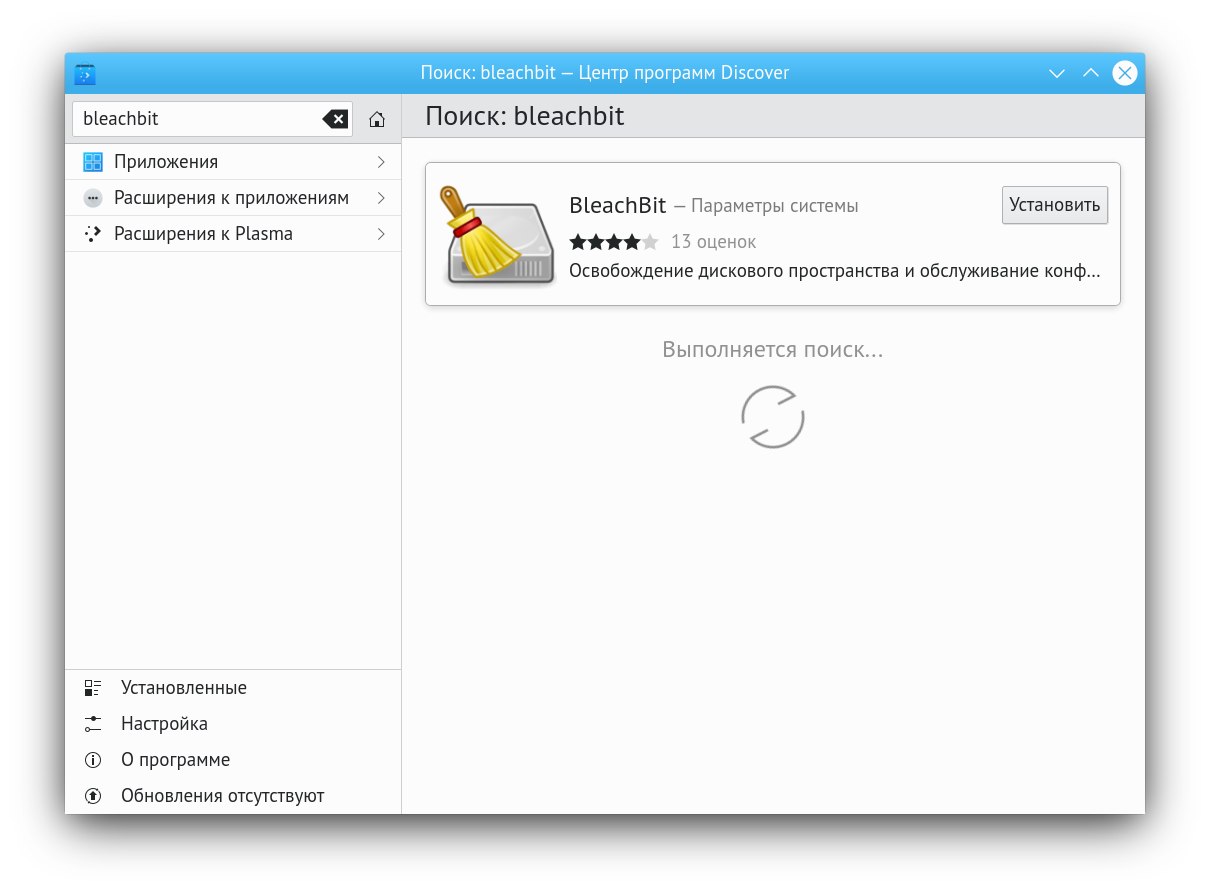
Task: Click the Plasma add-ons icon
Action: (93, 234)
